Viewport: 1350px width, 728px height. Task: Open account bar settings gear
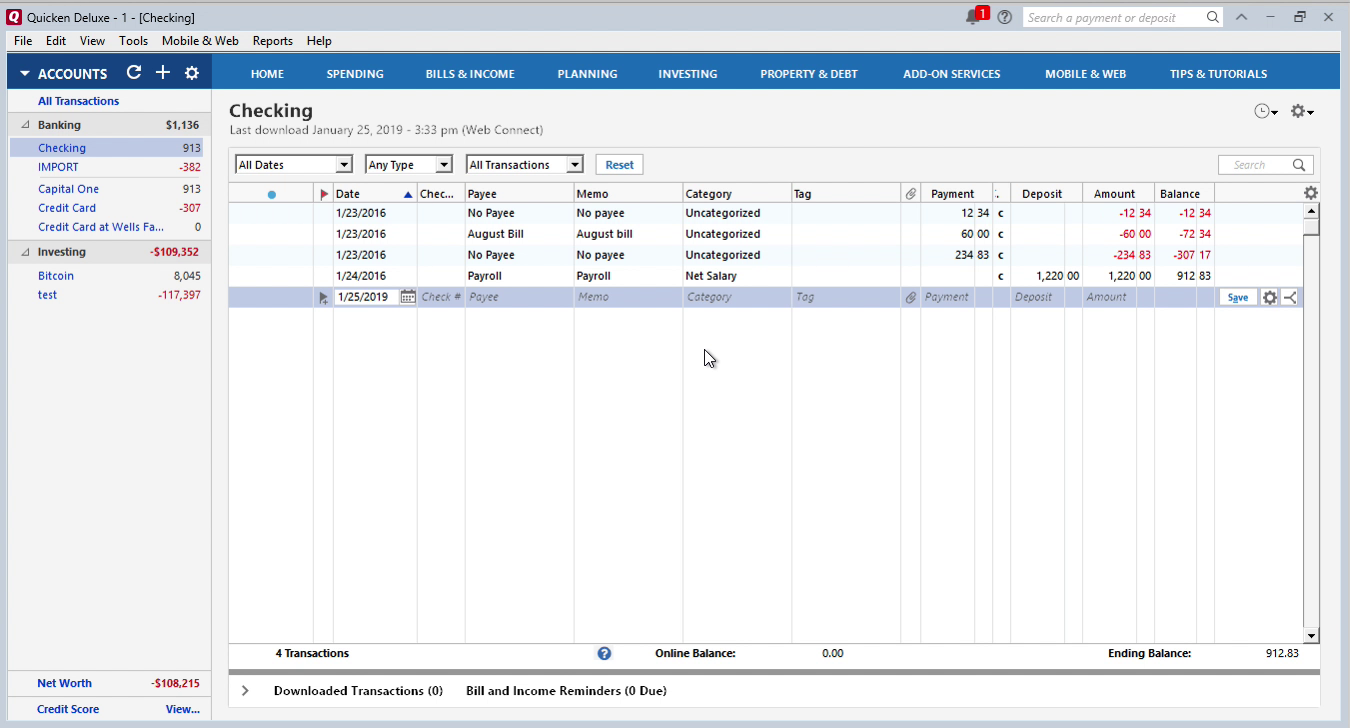(192, 73)
